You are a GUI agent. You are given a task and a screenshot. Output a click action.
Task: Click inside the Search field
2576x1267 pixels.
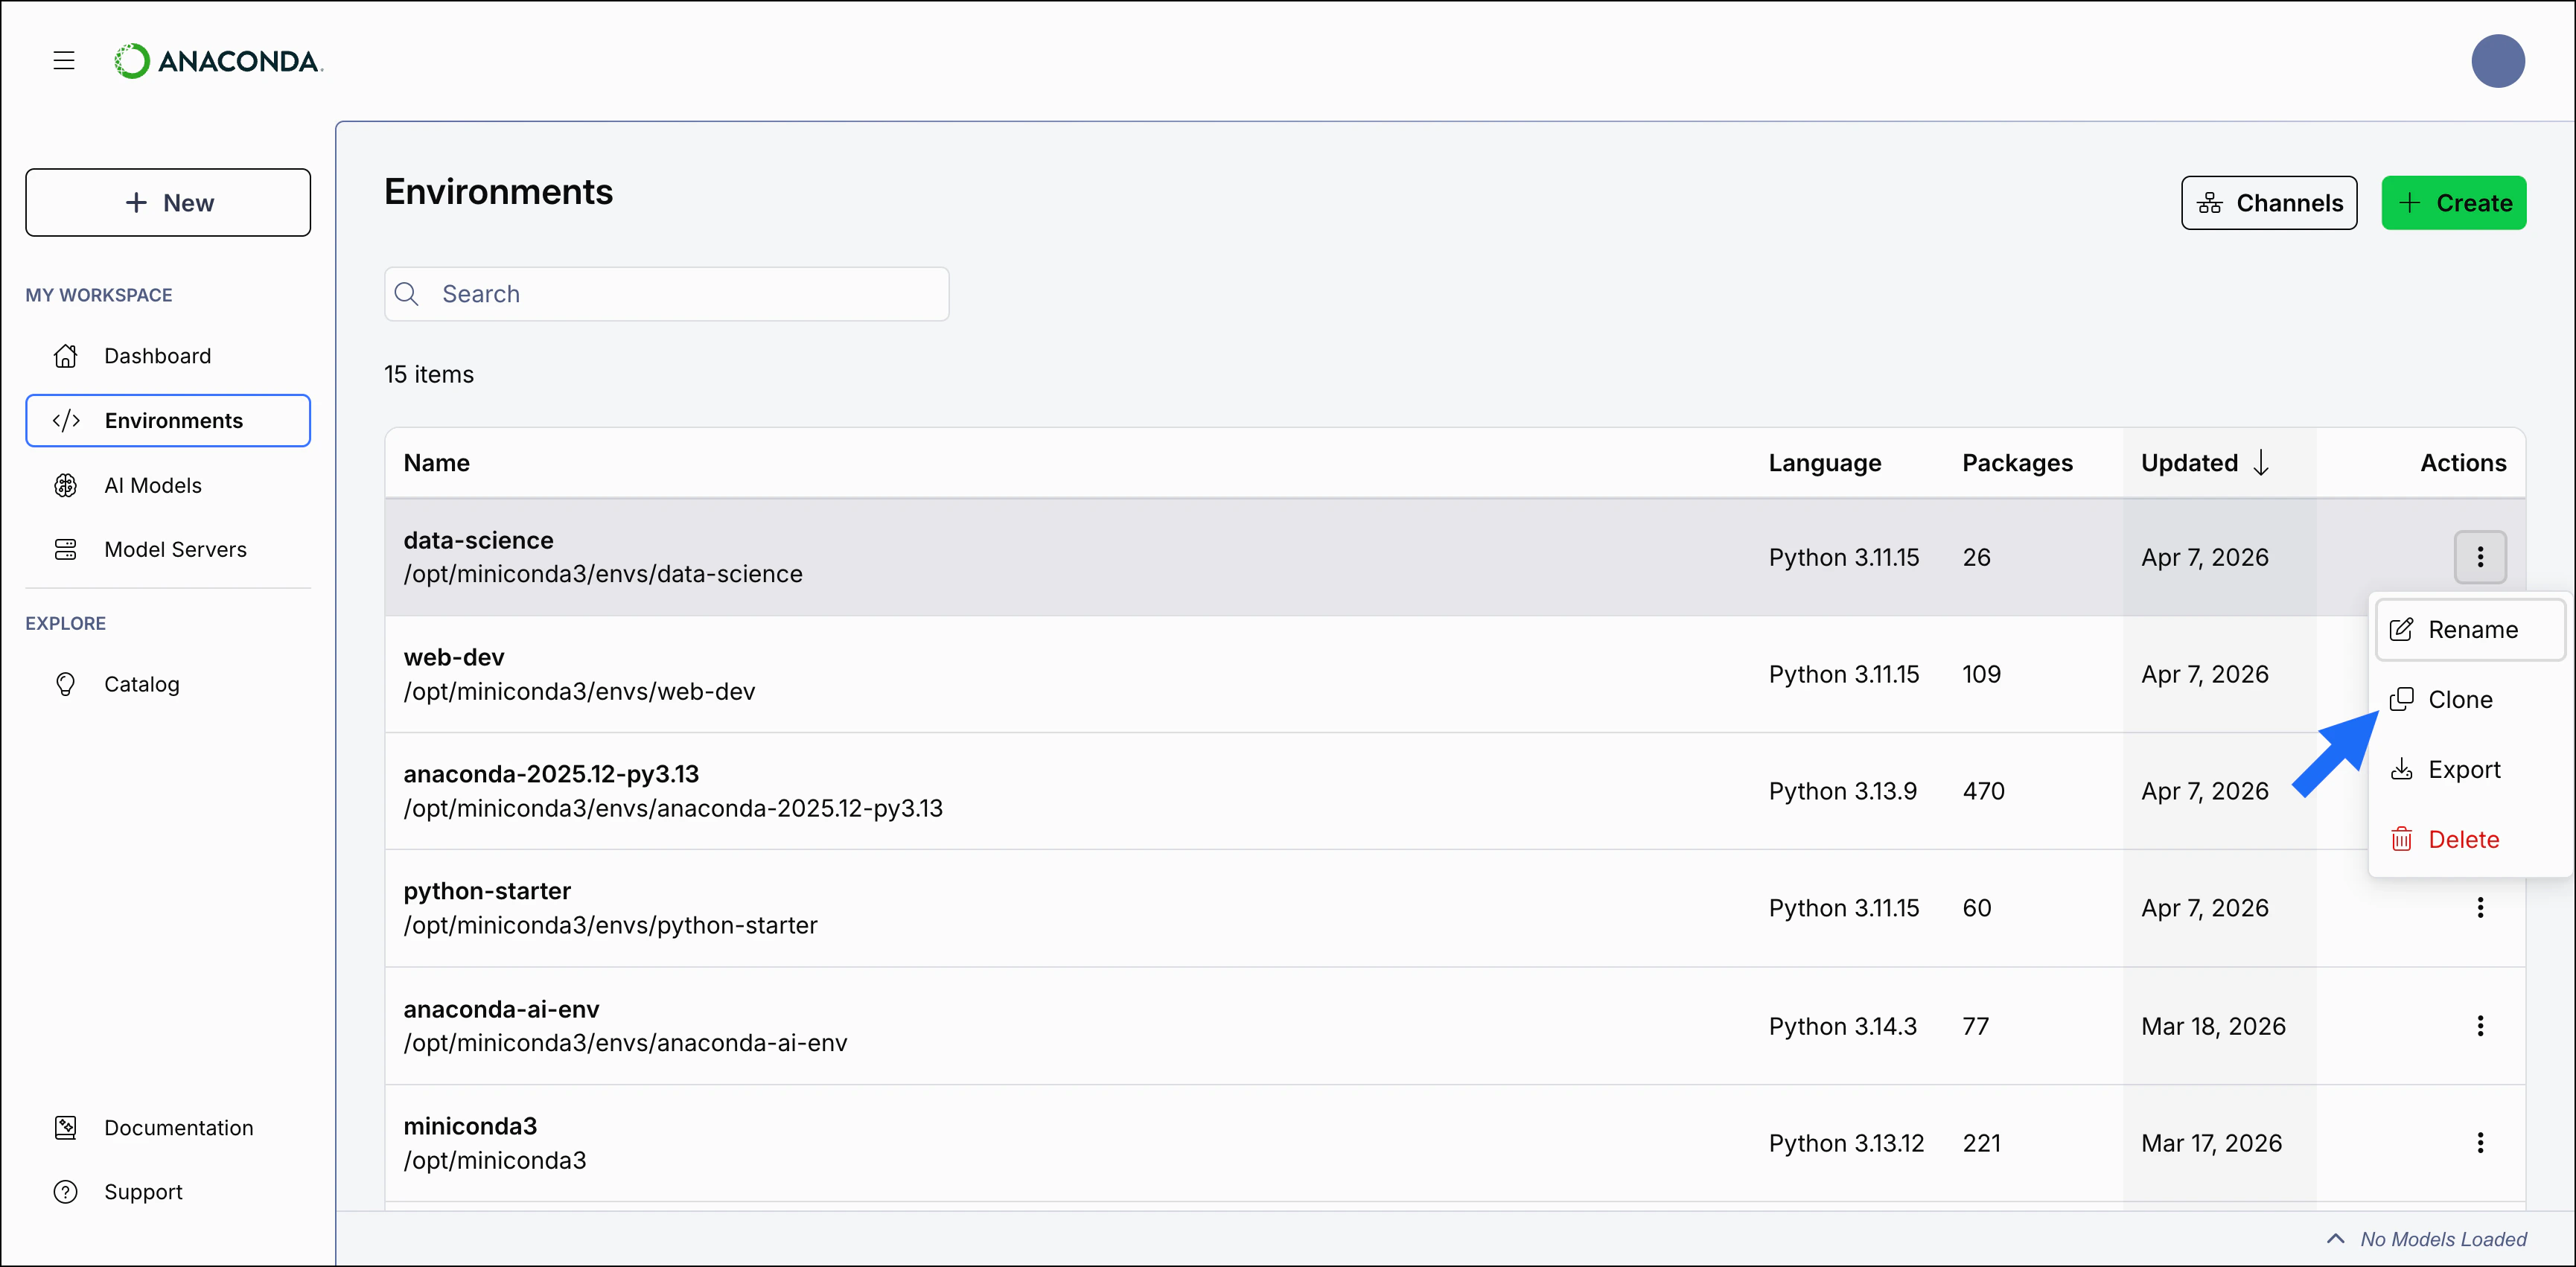point(665,293)
